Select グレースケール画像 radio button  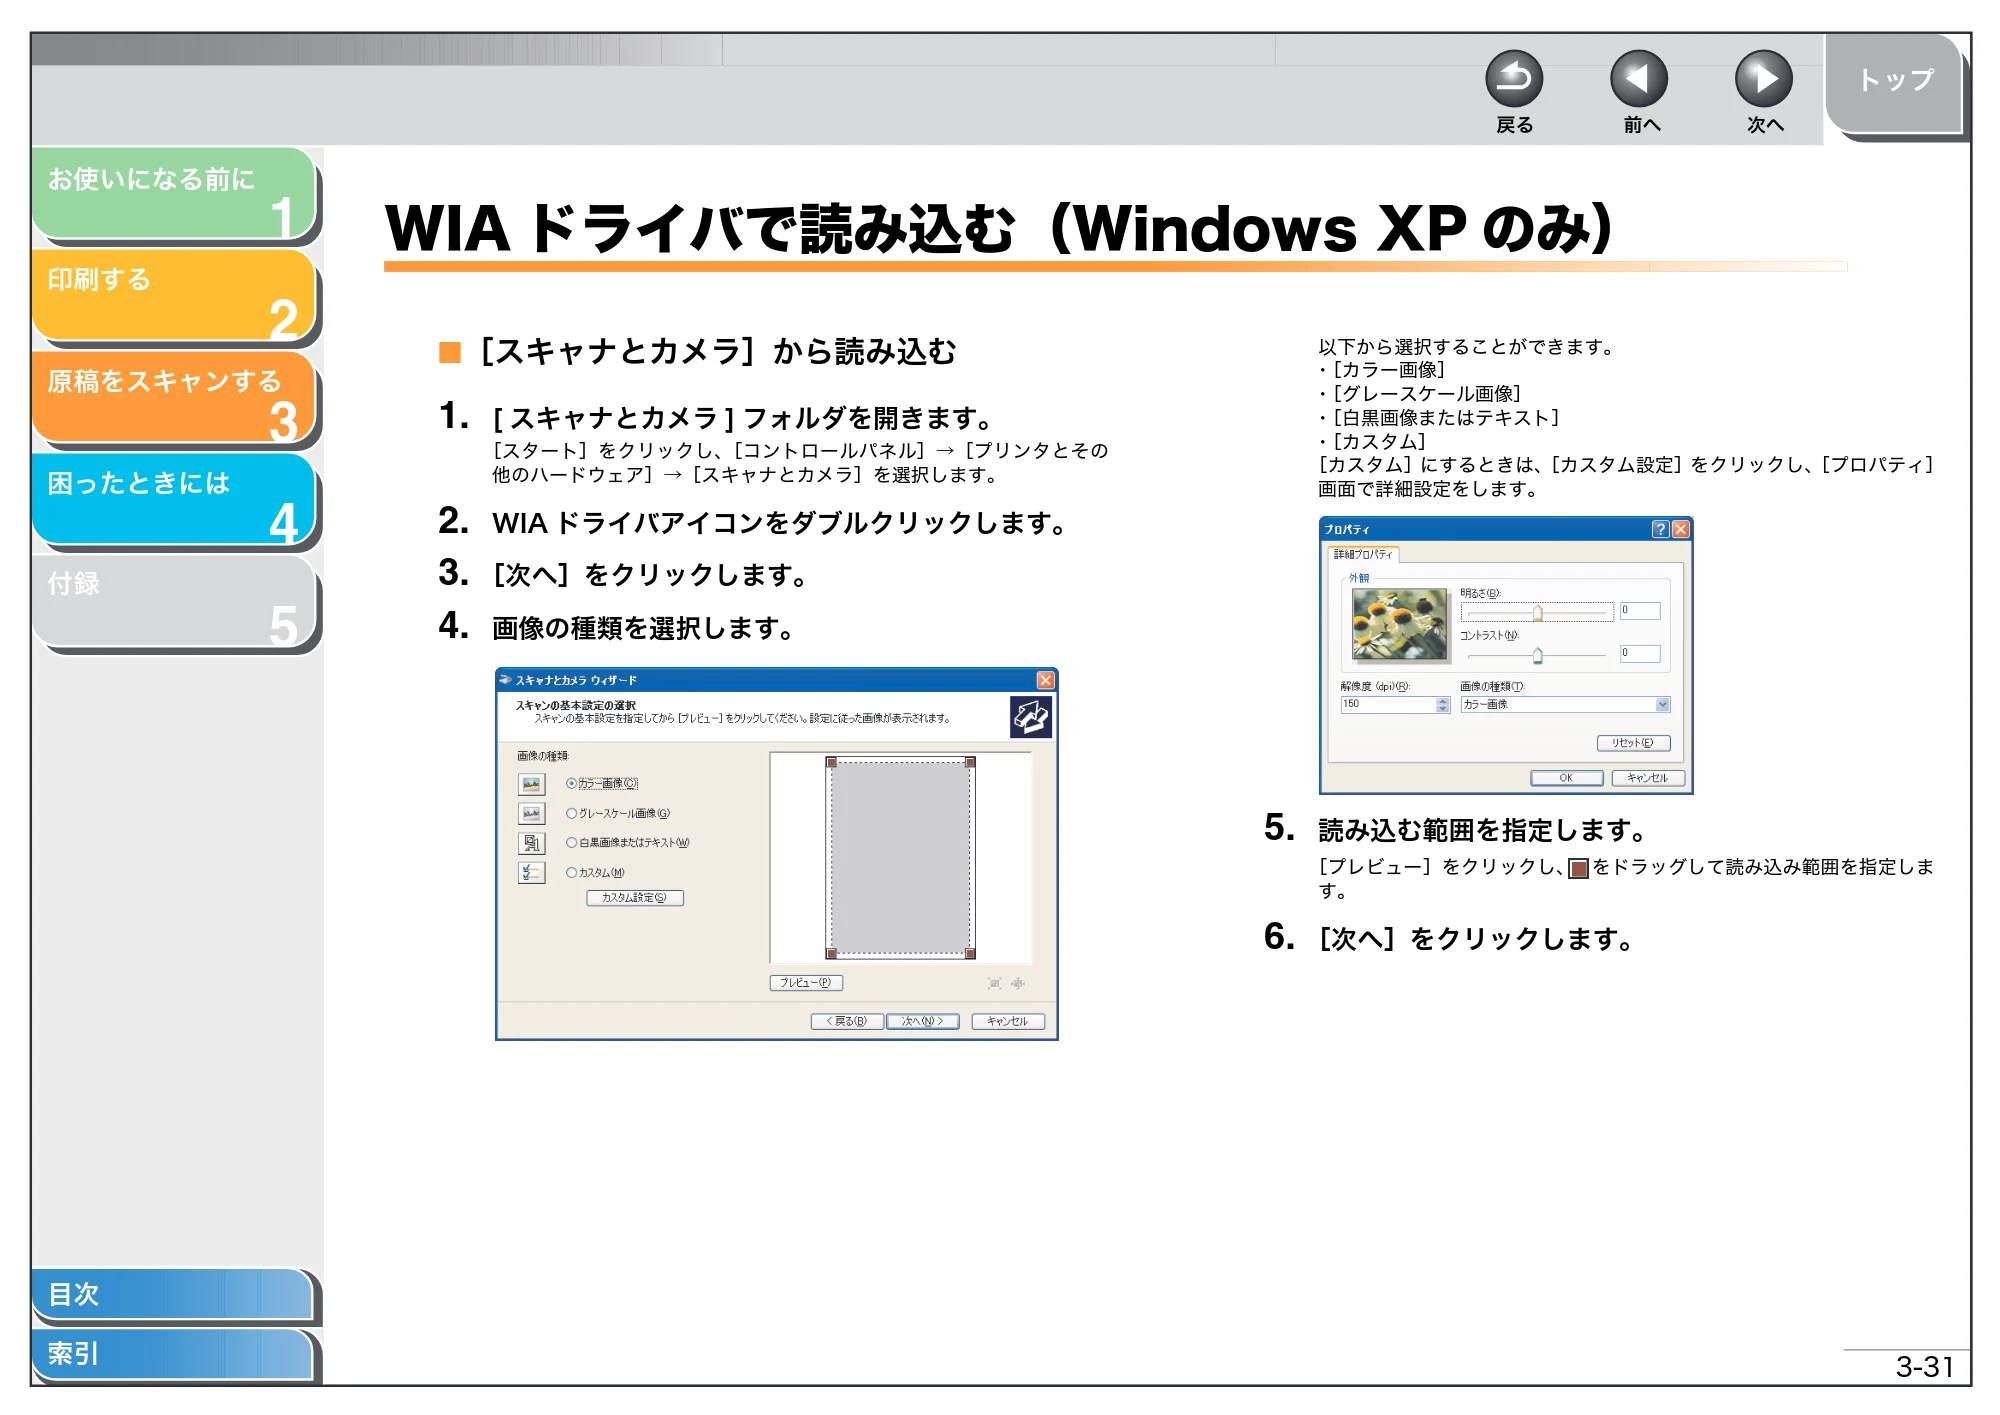pyautogui.click(x=572, y=813)
